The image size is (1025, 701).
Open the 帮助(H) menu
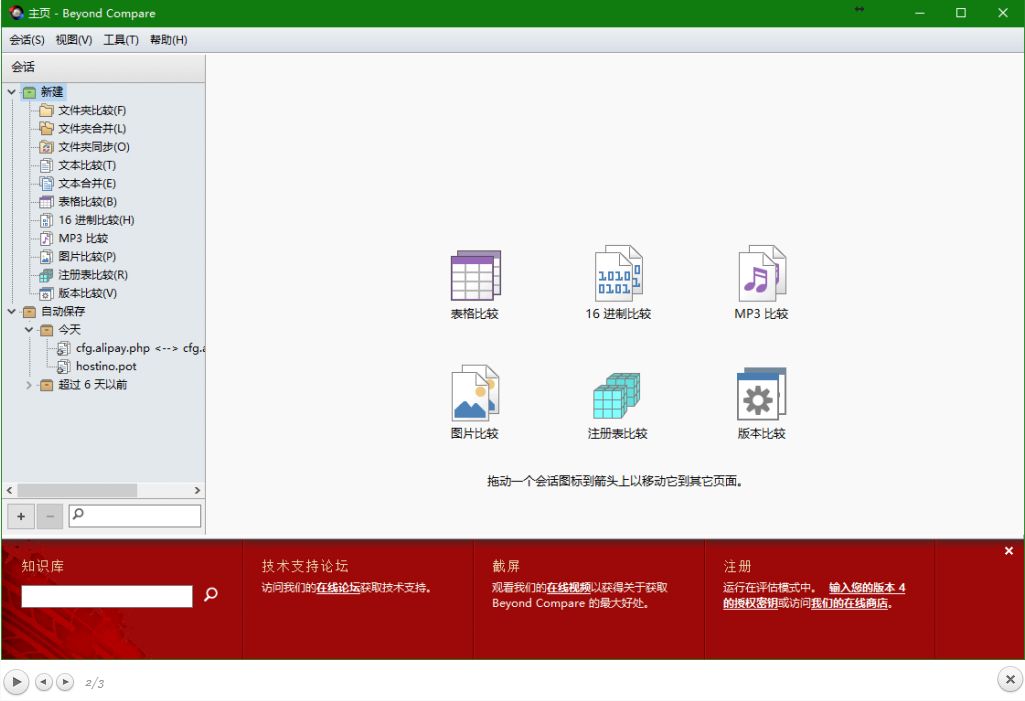(169, 40)
